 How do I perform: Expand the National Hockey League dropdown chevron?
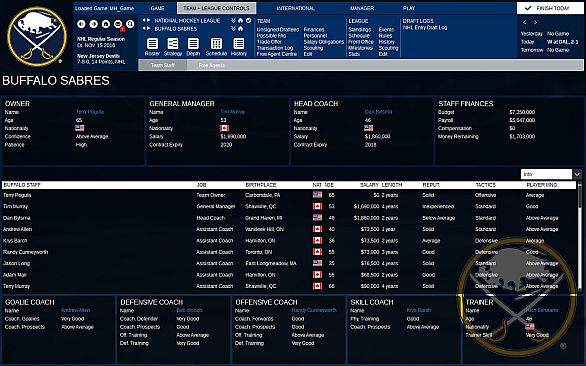pyautogui.click(x=233, y=21)
